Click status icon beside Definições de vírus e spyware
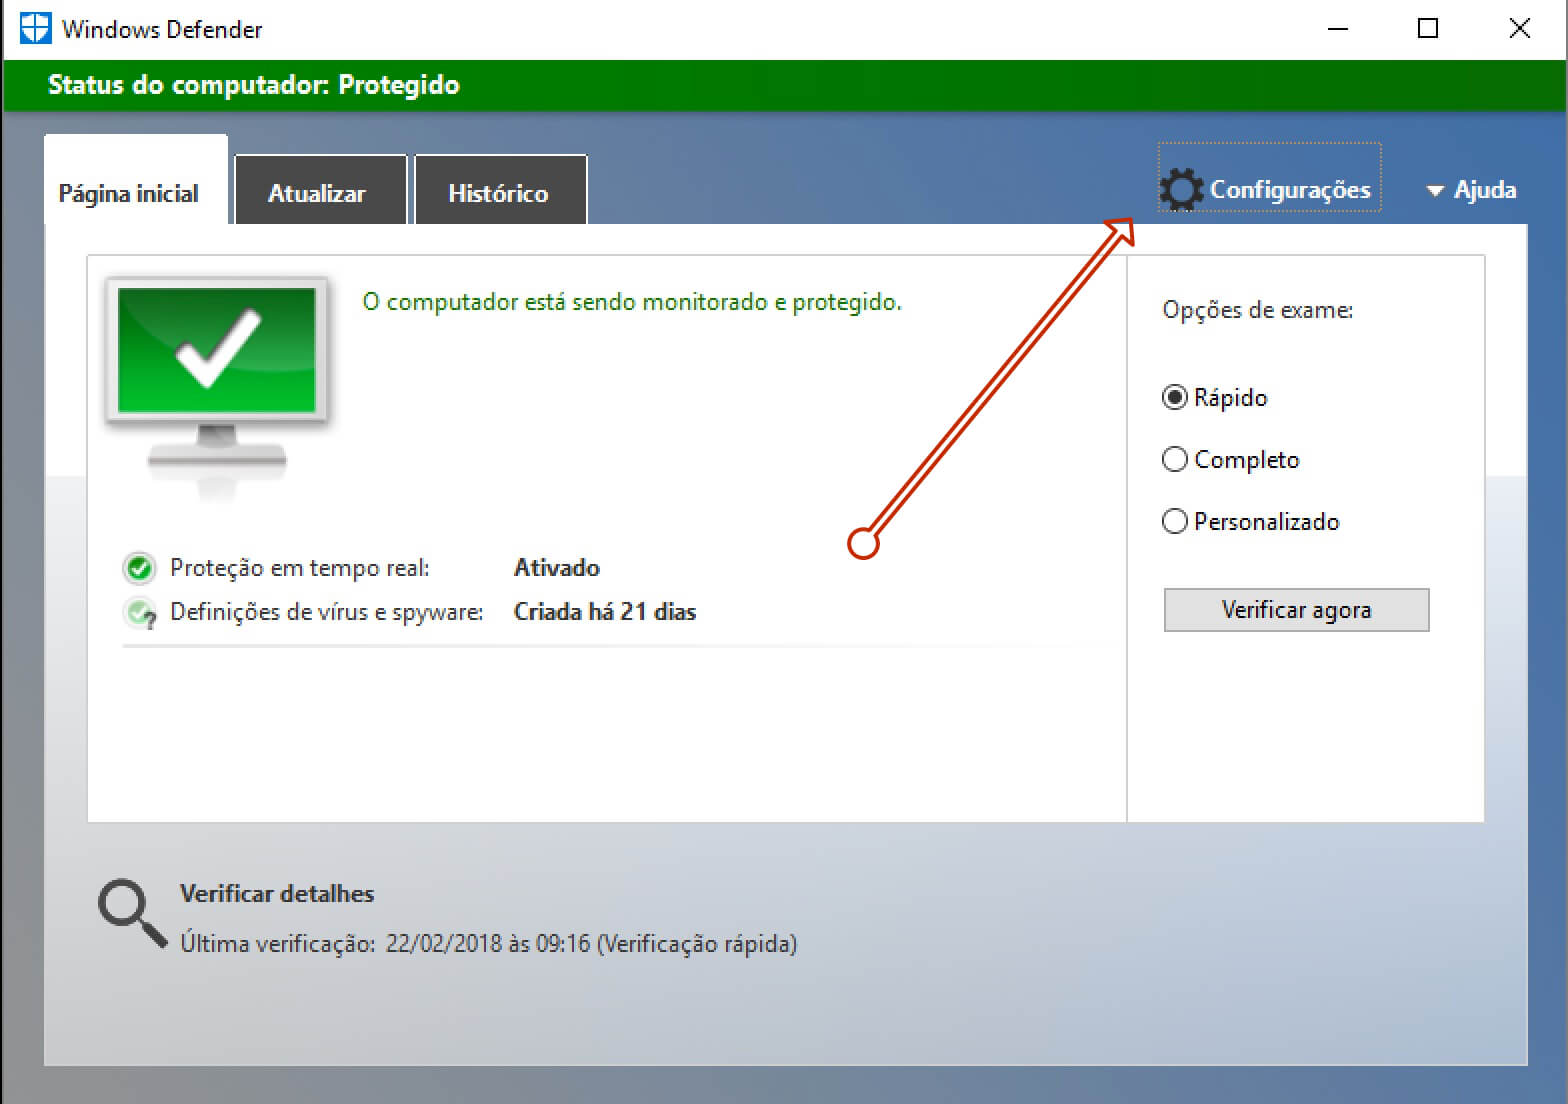Image resolution: width=1568 pixels, height=1104 pixels. [139, 612]
